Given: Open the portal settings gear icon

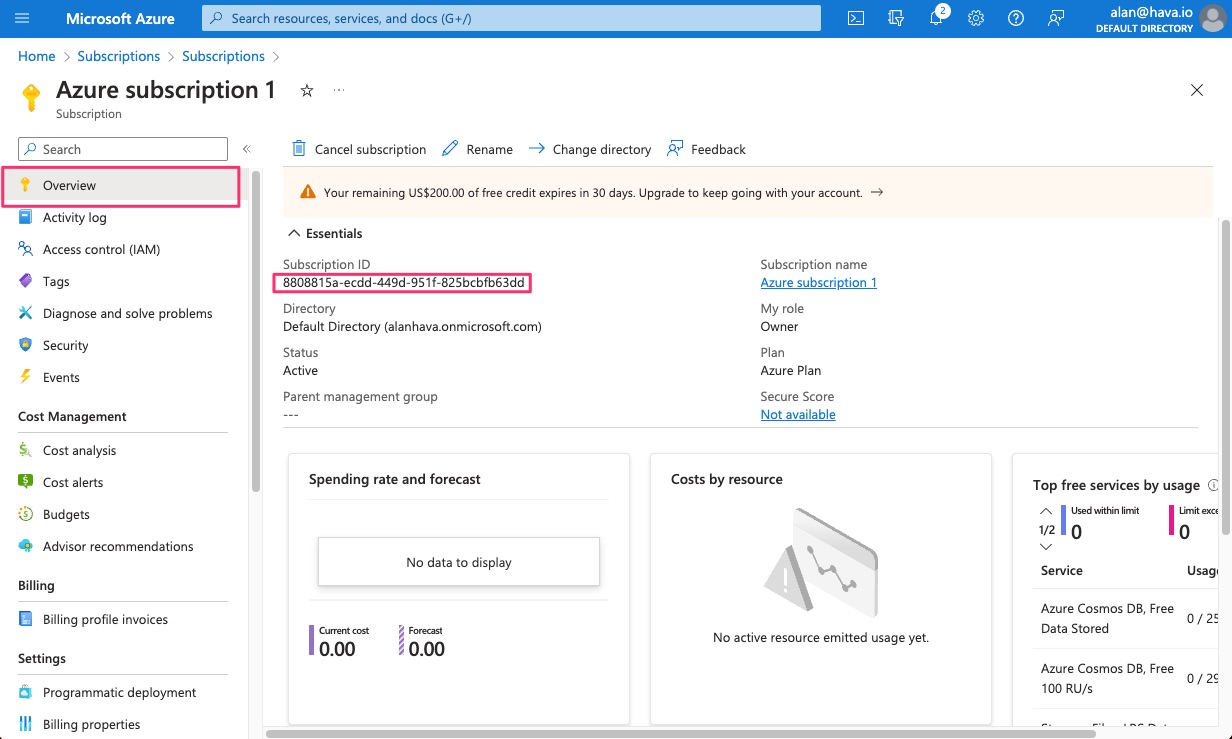Looking at the screenshot, I should click(x=976, y=18).
